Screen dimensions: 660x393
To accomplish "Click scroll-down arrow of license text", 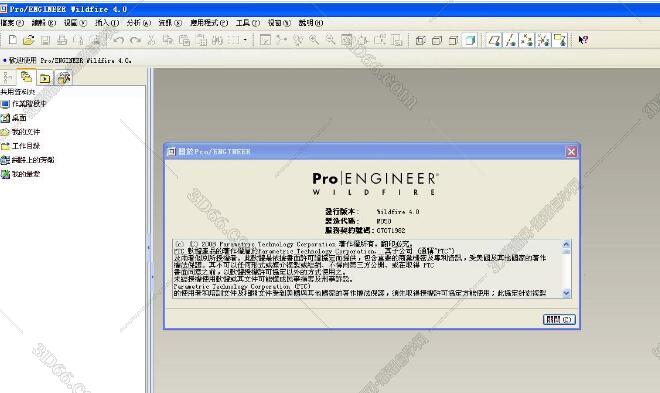I will point(566,293).
